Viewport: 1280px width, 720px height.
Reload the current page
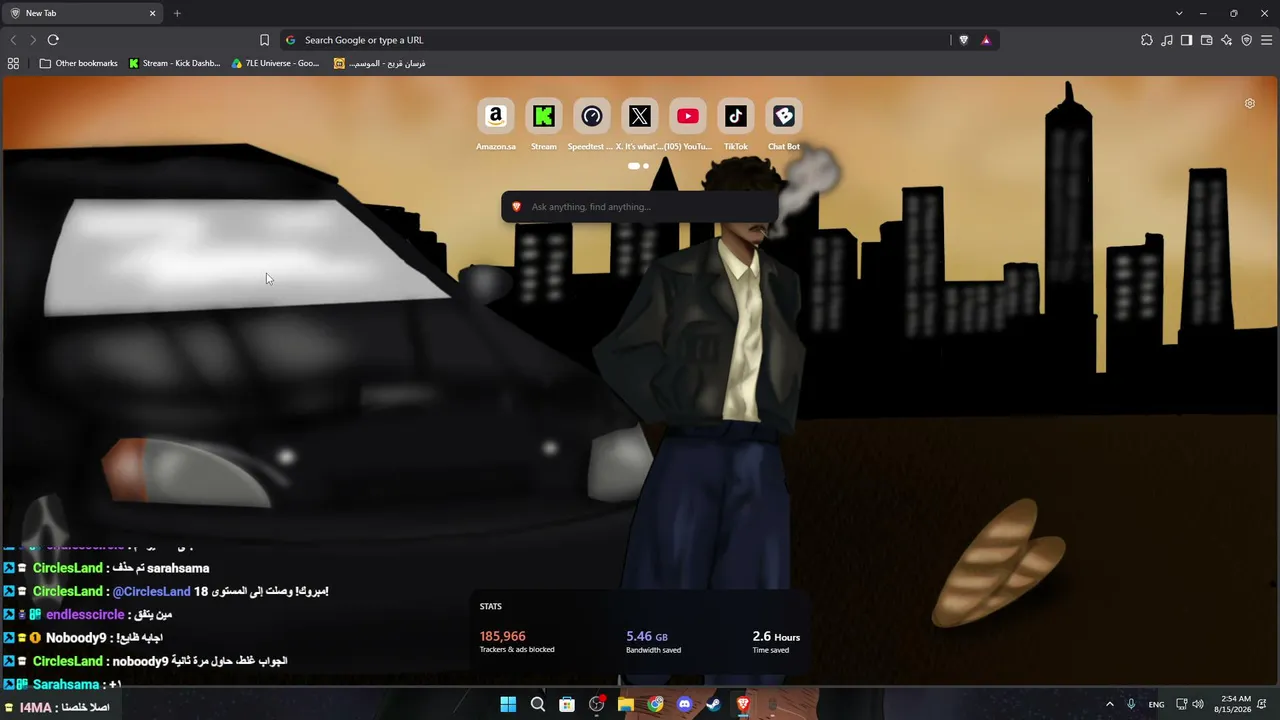[x=53, y=40]
